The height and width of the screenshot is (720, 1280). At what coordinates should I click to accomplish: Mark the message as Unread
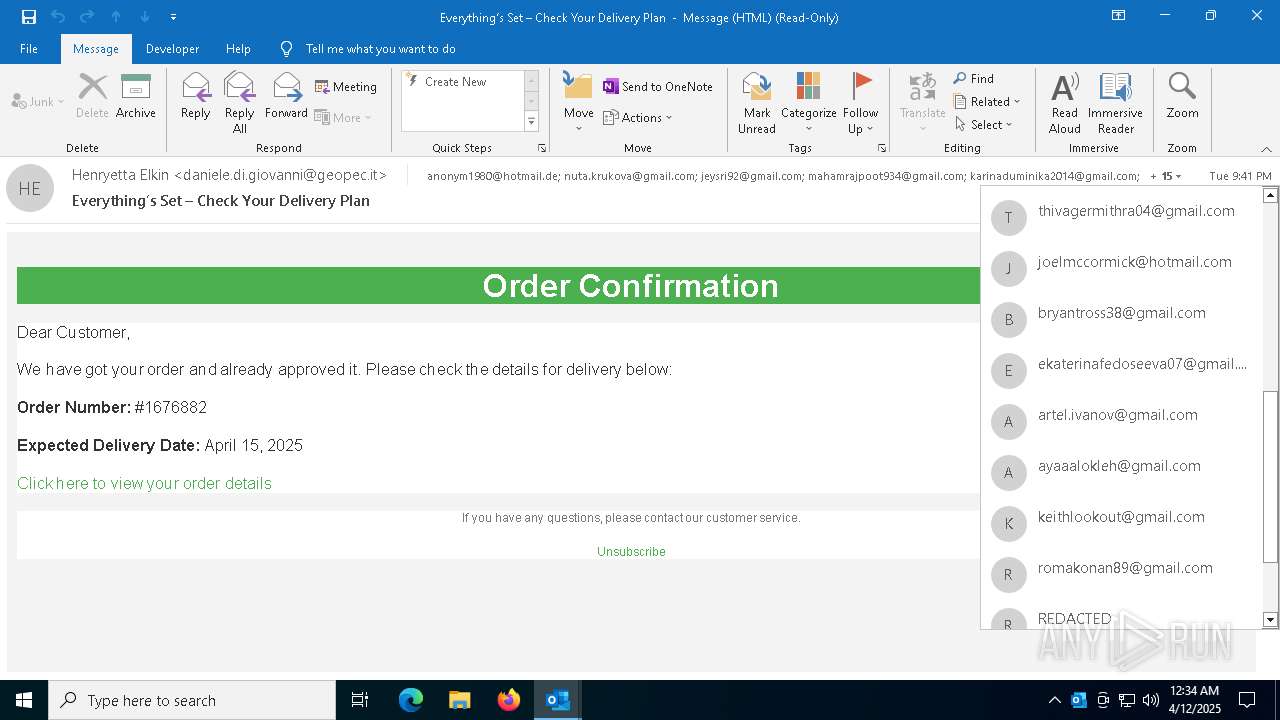pos(757,102)
